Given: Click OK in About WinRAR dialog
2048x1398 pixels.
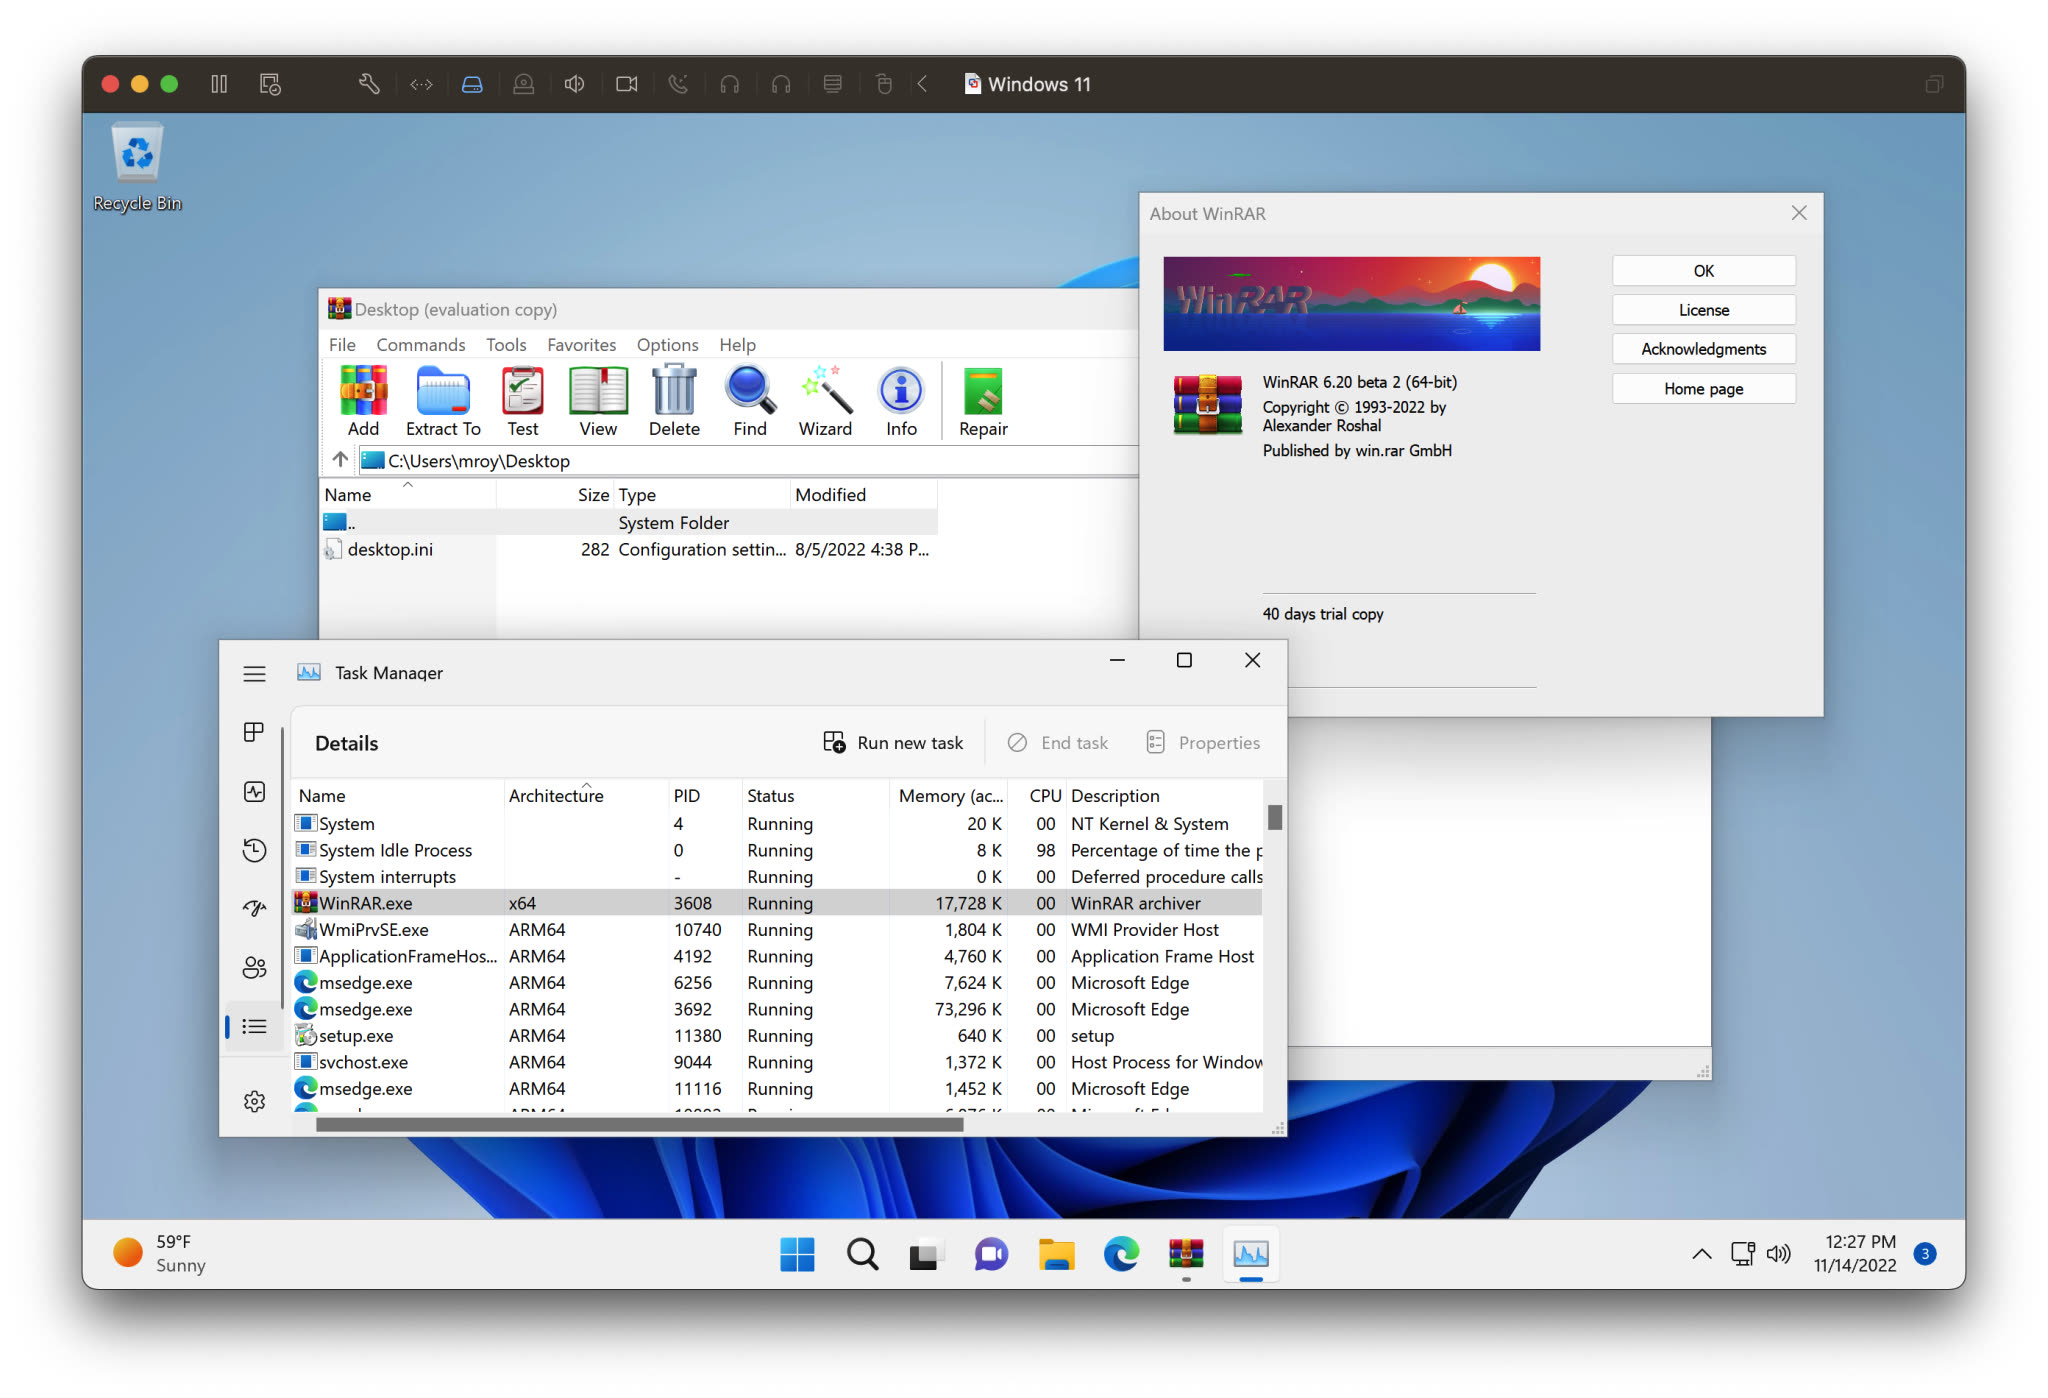Looking at the screenshot, I should click(1703, 271).
